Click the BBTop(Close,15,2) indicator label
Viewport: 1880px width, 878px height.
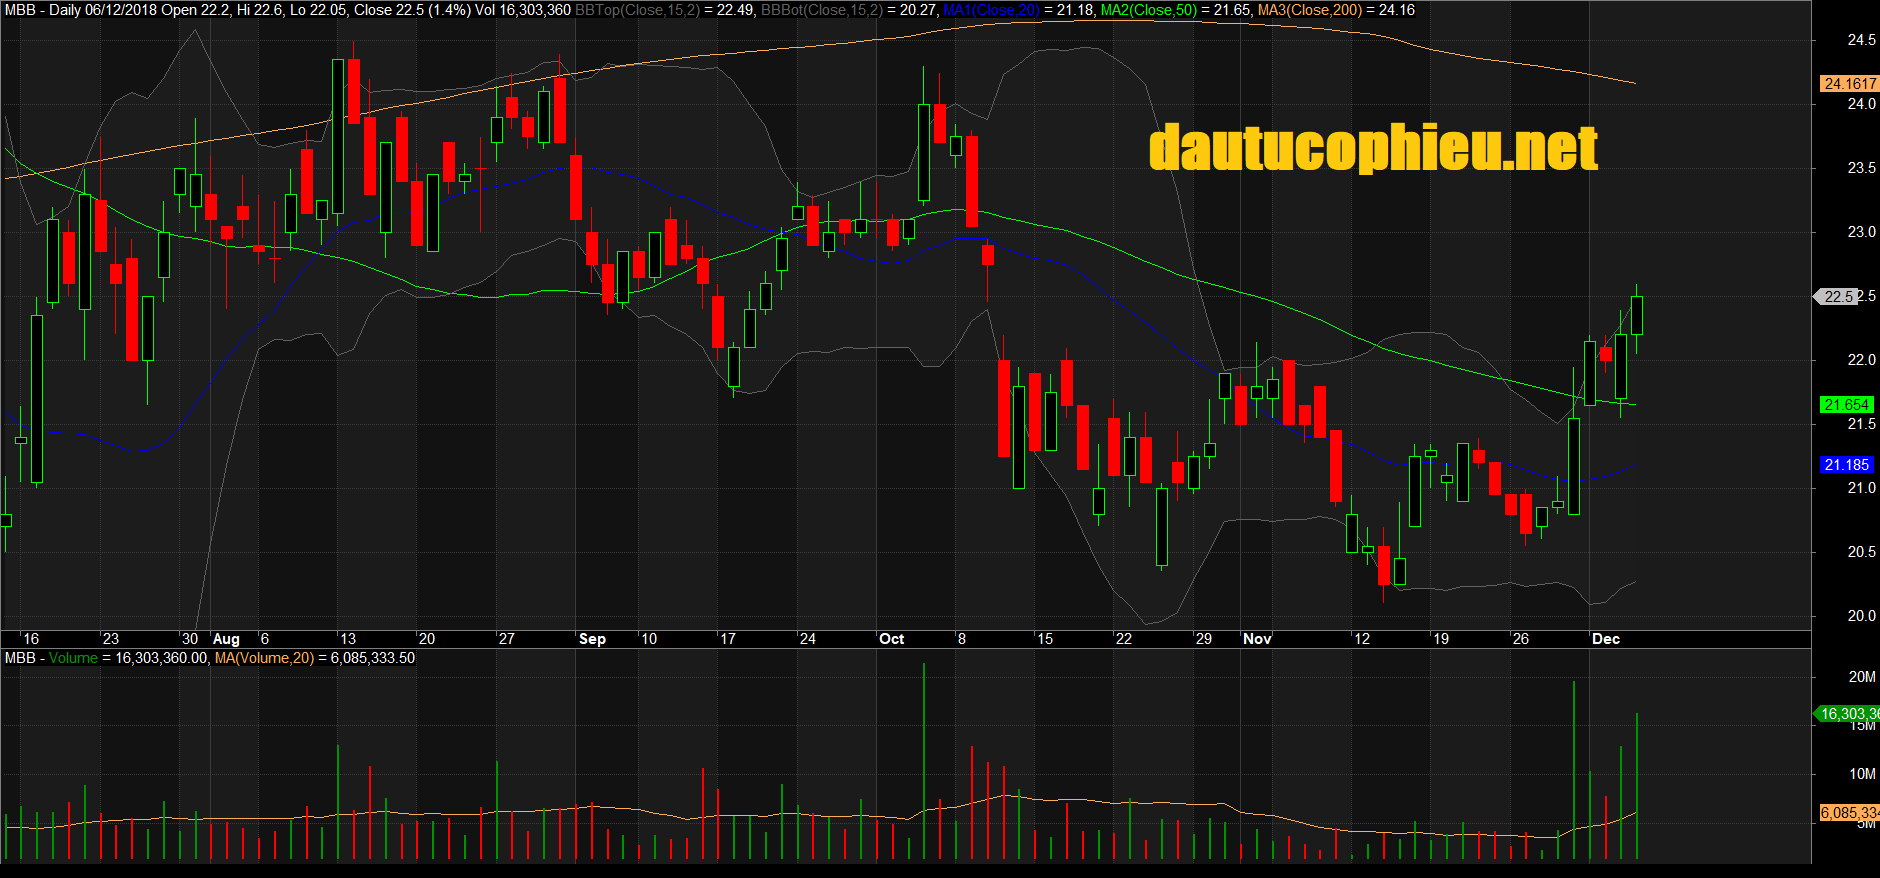[x=637, y=10]
